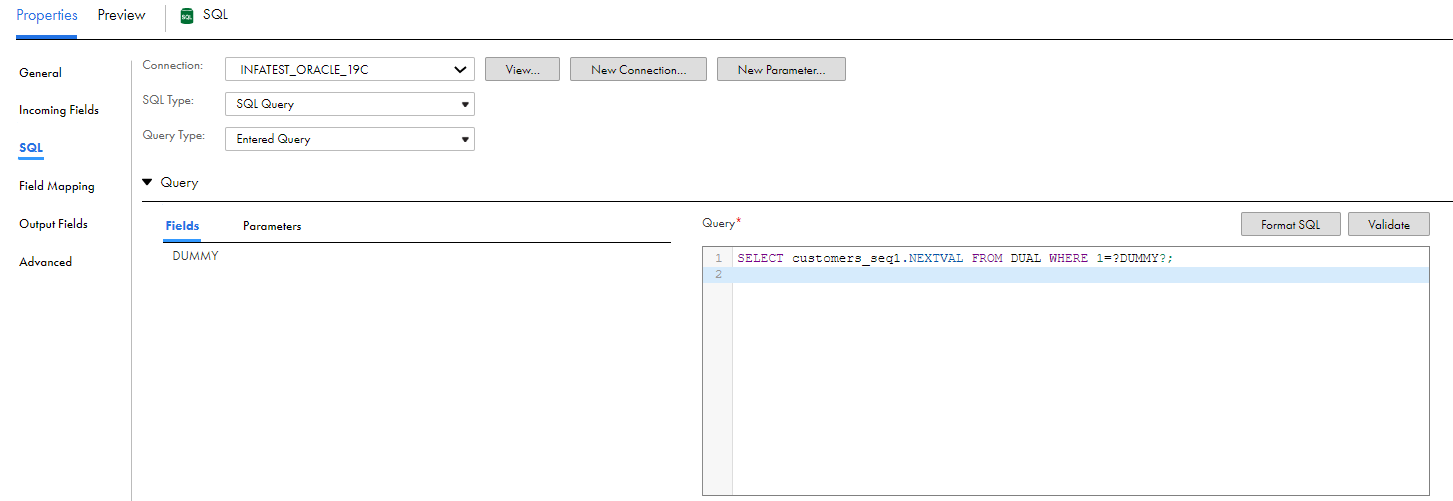Viewport: 1453px width, 501px height.
Task: Open the Field Mapping section
Action: 57,186
